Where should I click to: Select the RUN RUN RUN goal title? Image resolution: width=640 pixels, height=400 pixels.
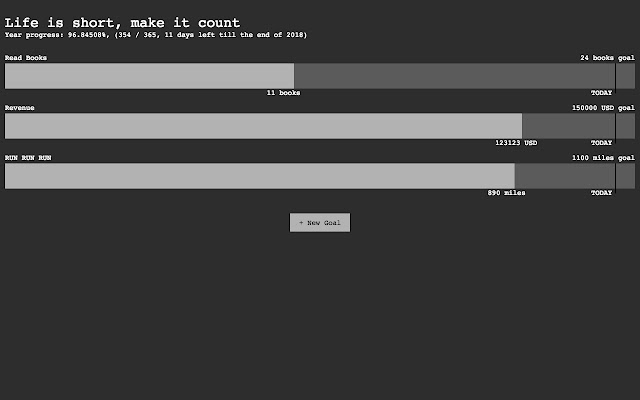point(28,158)
